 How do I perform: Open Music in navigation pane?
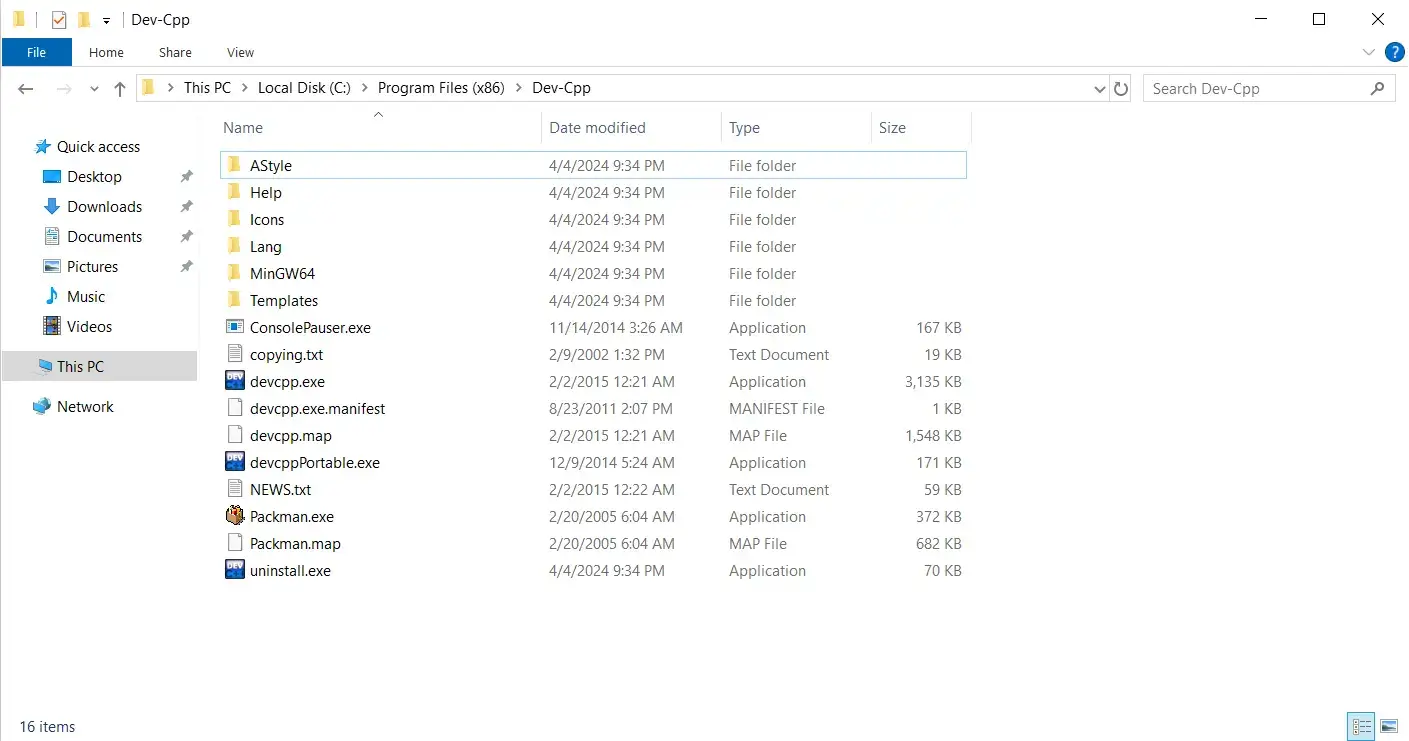[x=86, y=296]
